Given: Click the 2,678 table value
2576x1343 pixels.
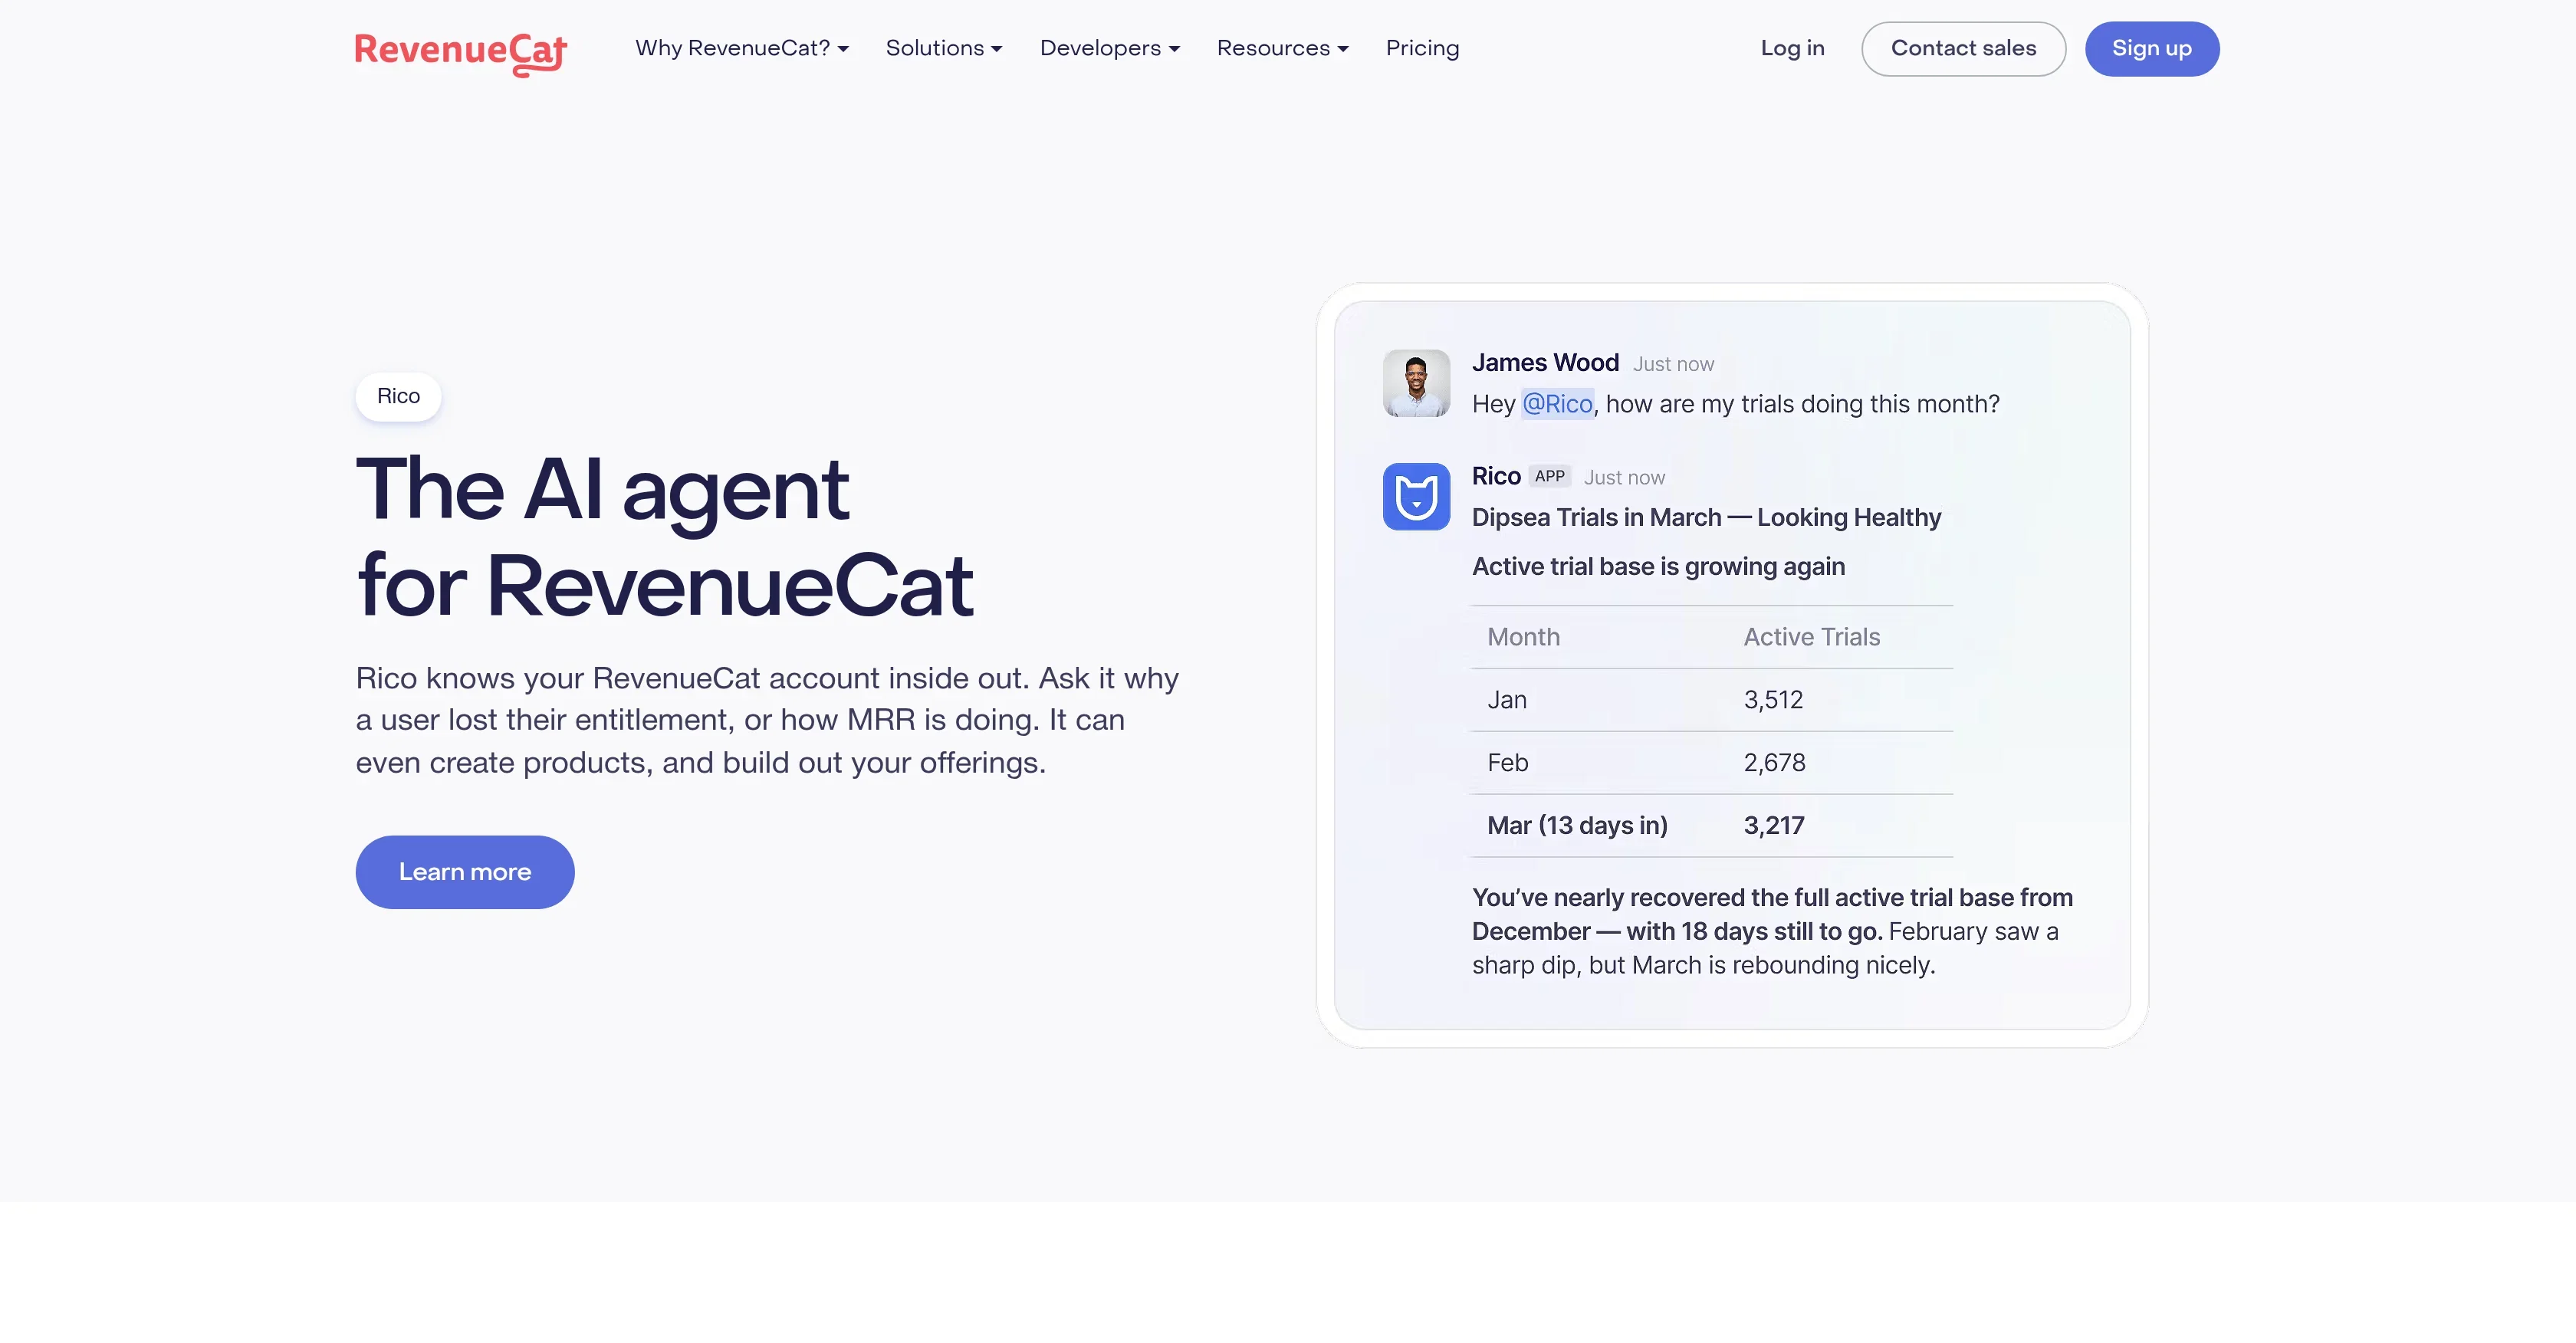Looking at the screenshot, I should [x=1774, y=763].
